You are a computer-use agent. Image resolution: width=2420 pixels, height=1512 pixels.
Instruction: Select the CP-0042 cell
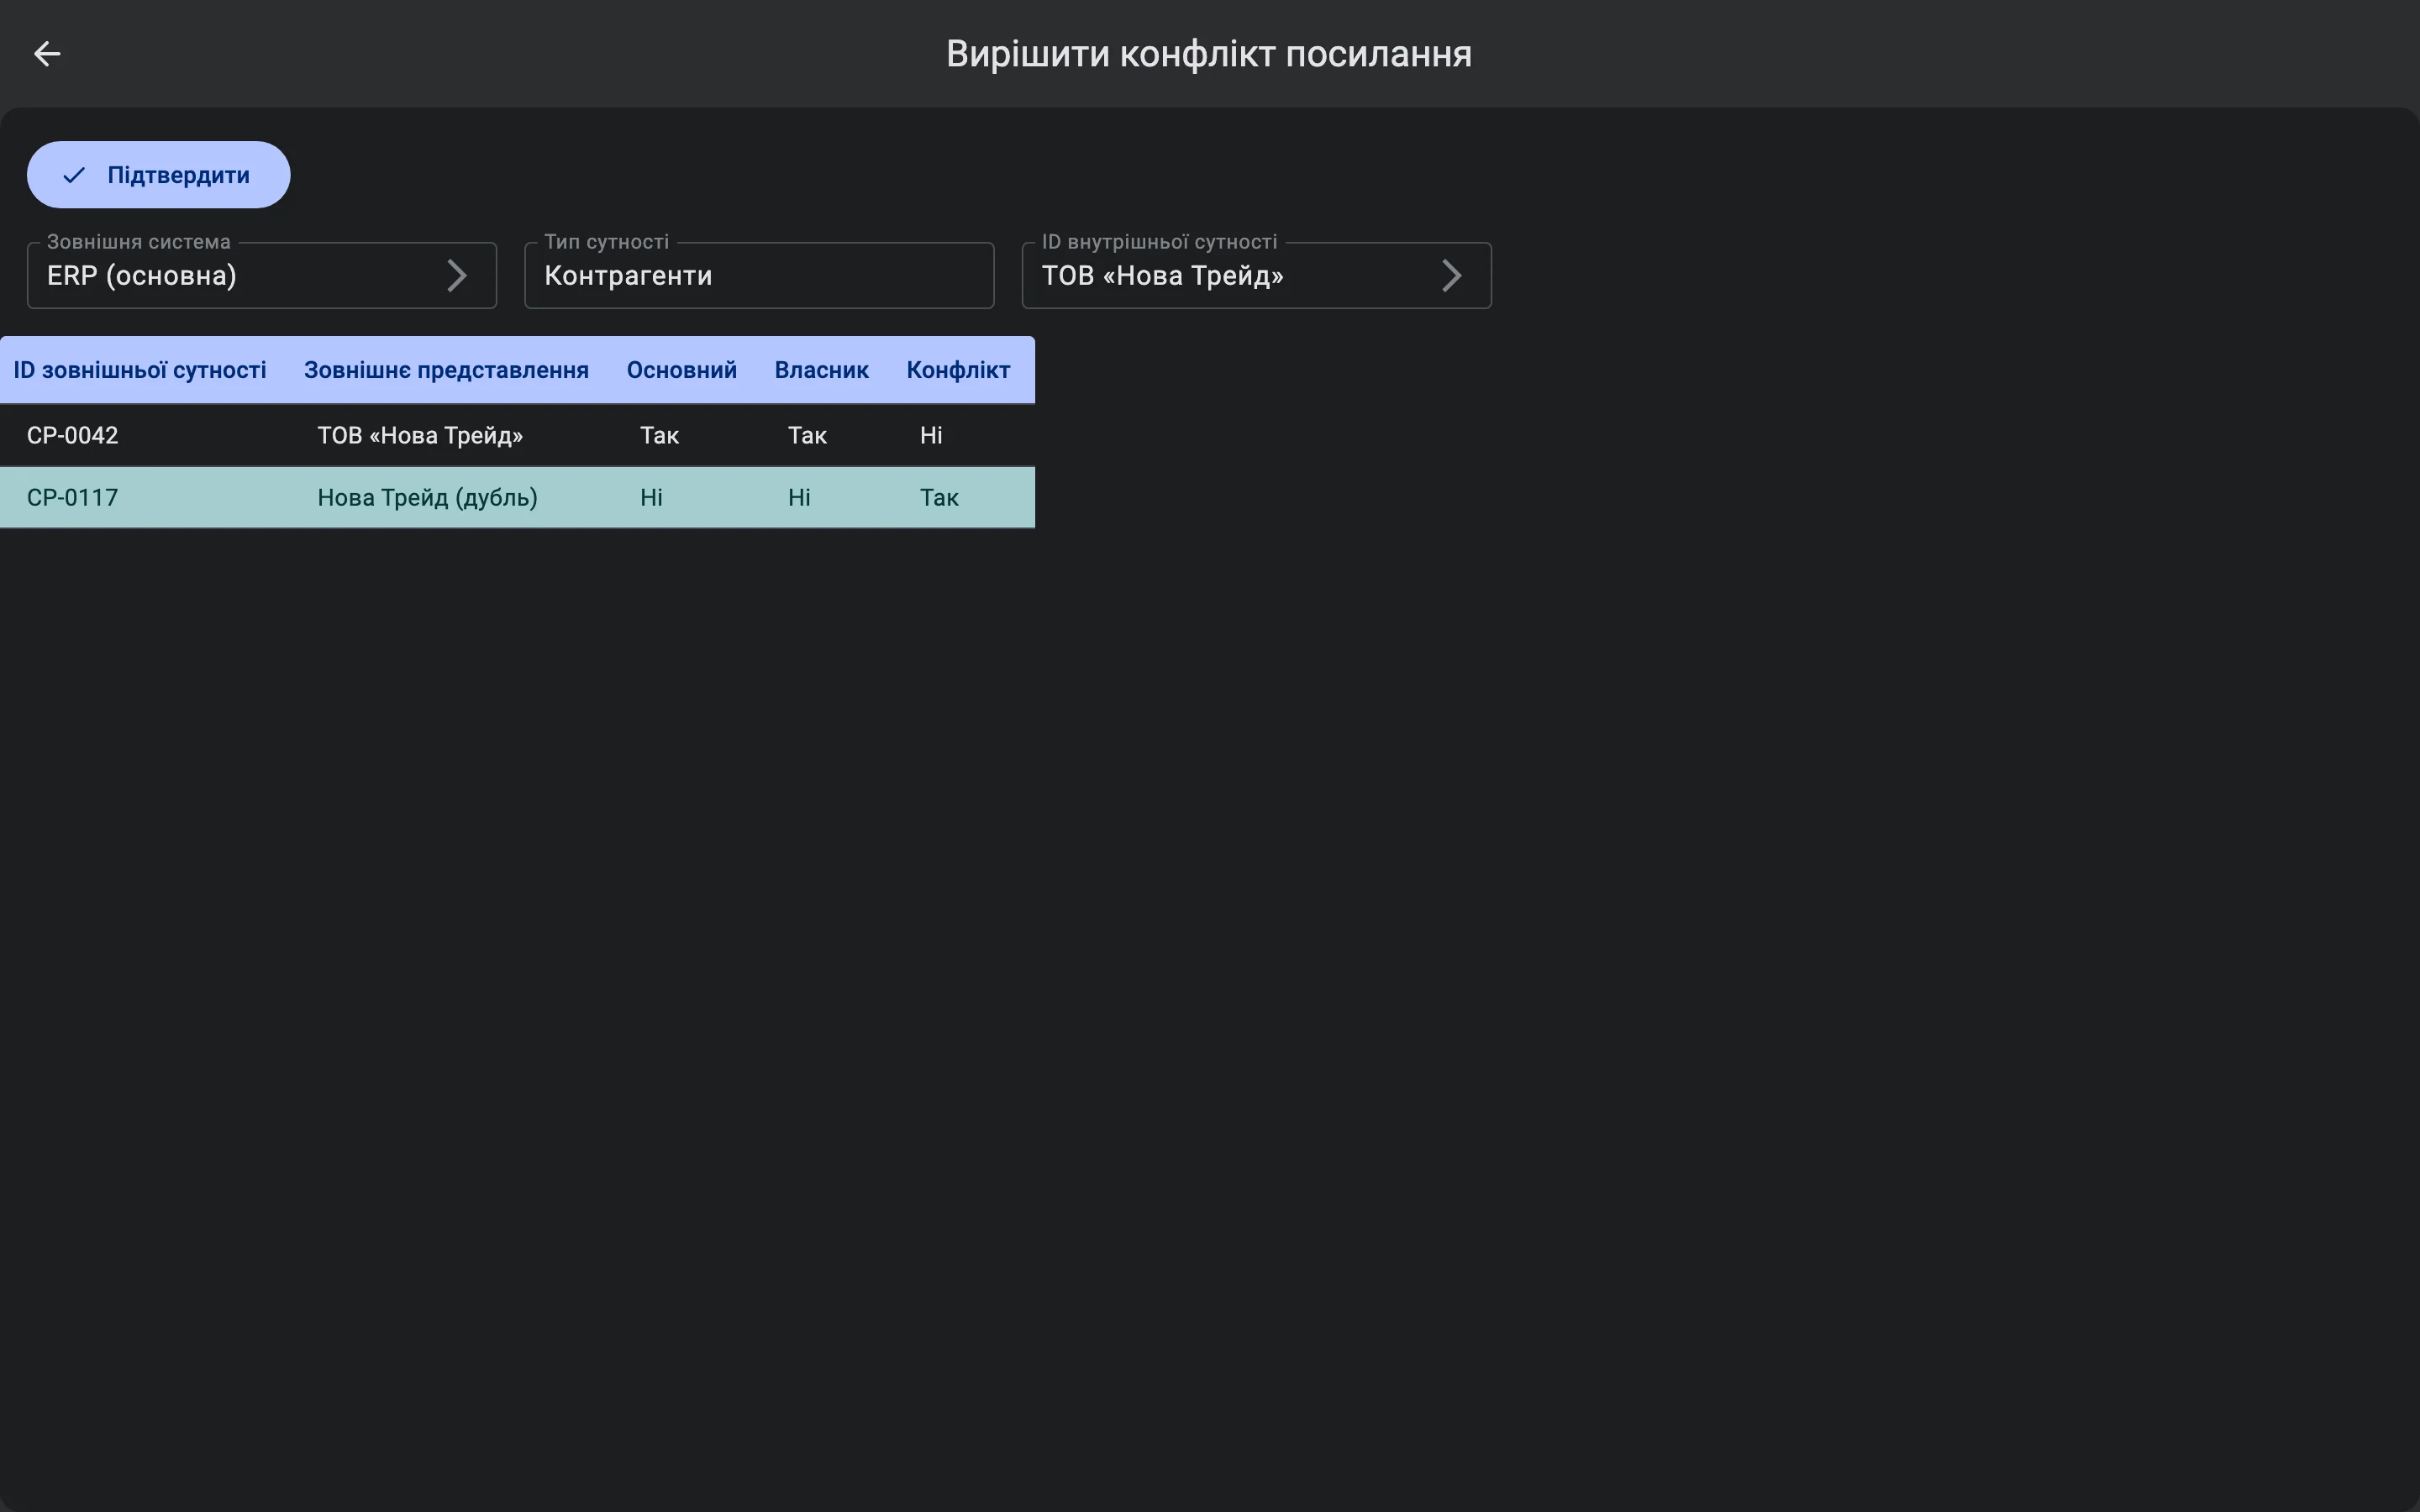point(73,435)
